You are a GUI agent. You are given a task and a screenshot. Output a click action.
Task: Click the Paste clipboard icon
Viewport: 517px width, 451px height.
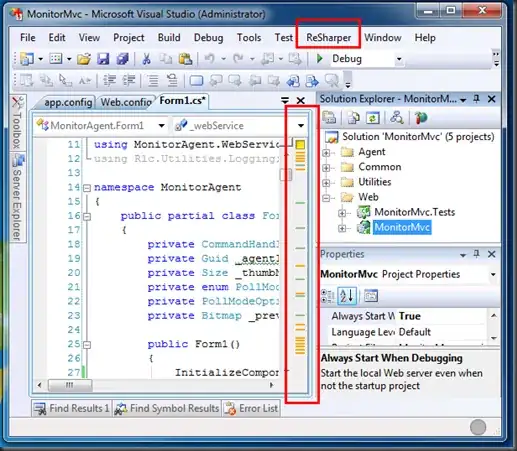point(185,59)
